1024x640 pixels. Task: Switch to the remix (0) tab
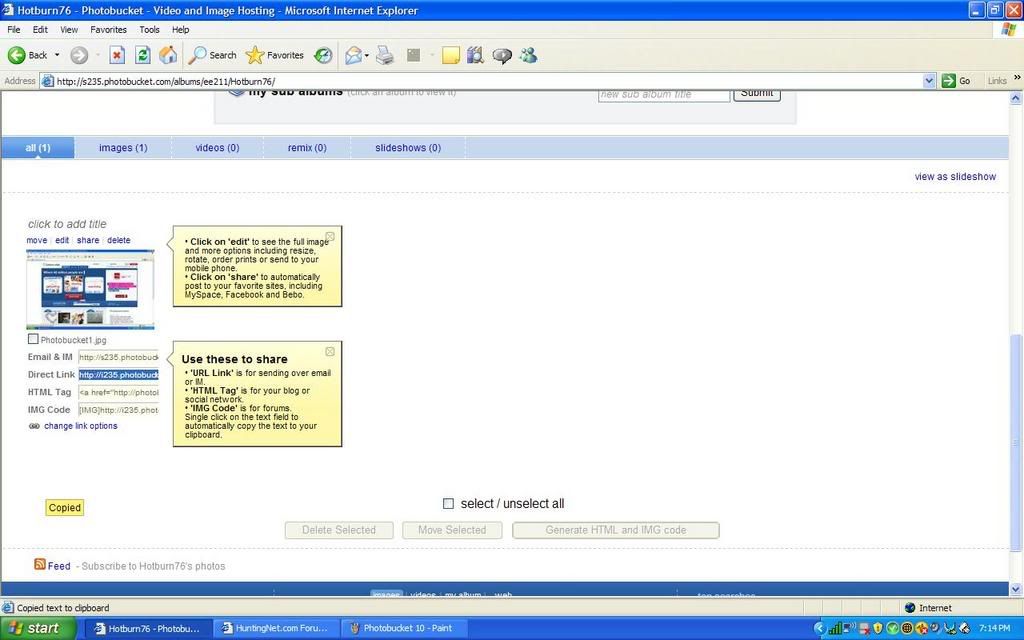[307, 148]
